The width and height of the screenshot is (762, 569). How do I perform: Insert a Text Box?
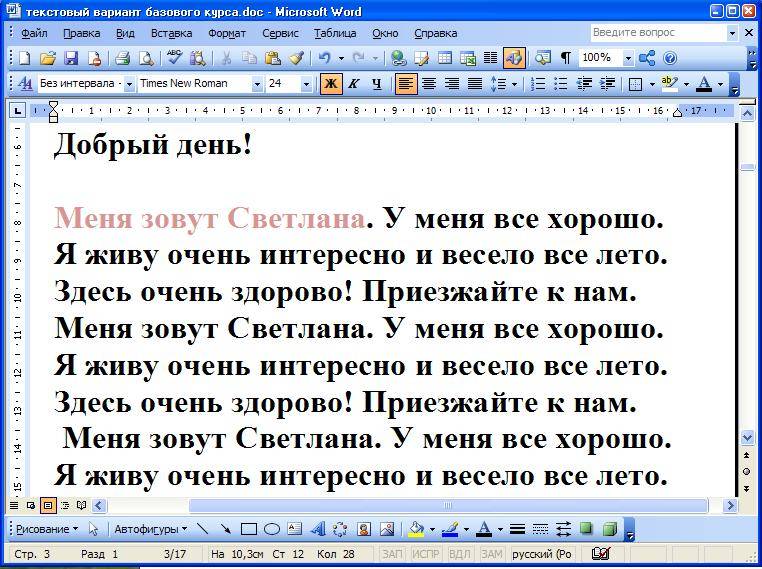coord(294,529)
